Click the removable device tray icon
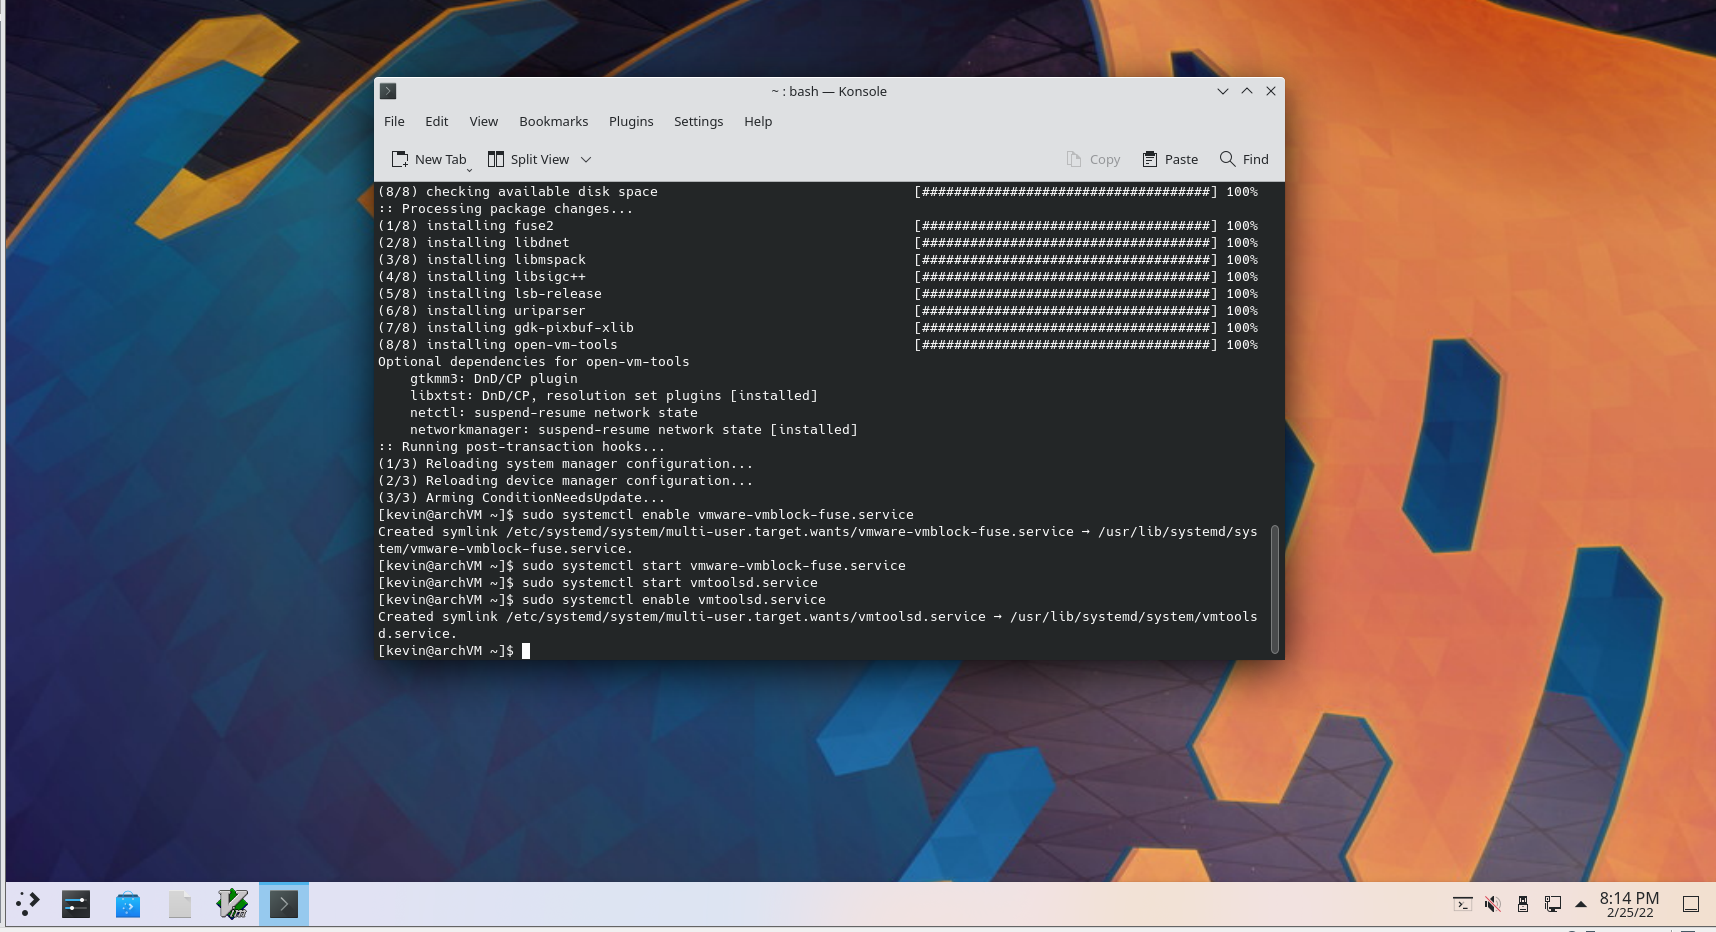Viewport: 1716px width, 932px height. 1522,903
